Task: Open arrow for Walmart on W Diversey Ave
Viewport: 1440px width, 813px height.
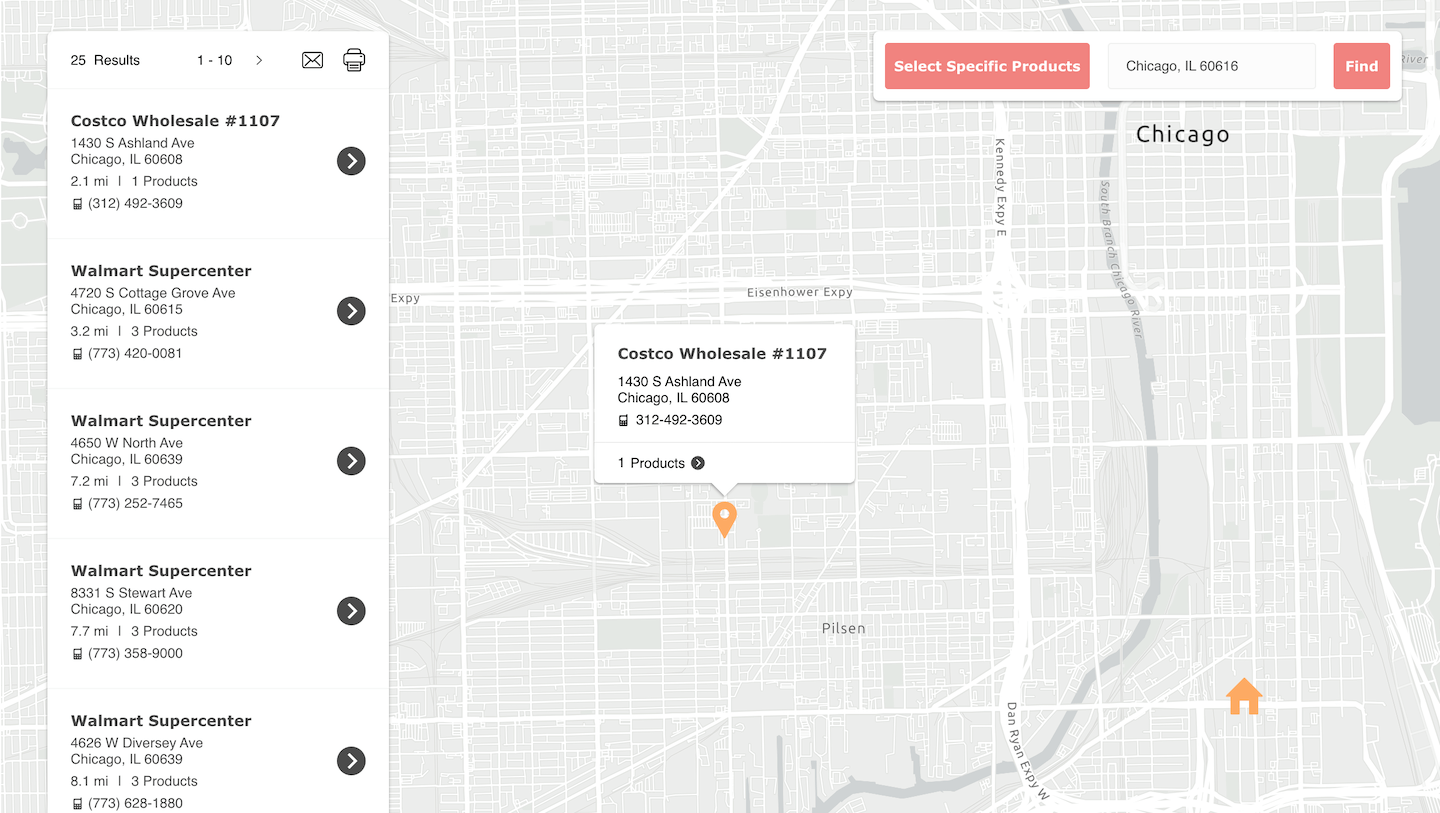Action: point(351,761)
